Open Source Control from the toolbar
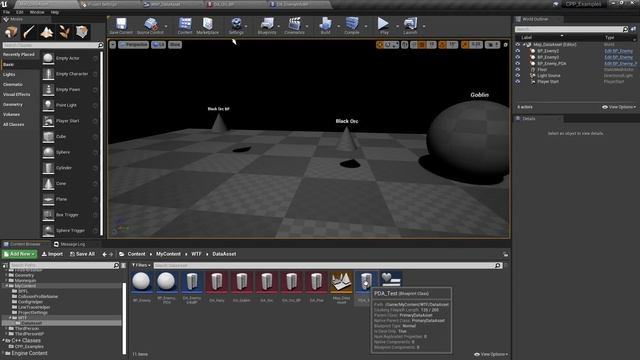The image size is (640, 360). click(x=150, y=26)
